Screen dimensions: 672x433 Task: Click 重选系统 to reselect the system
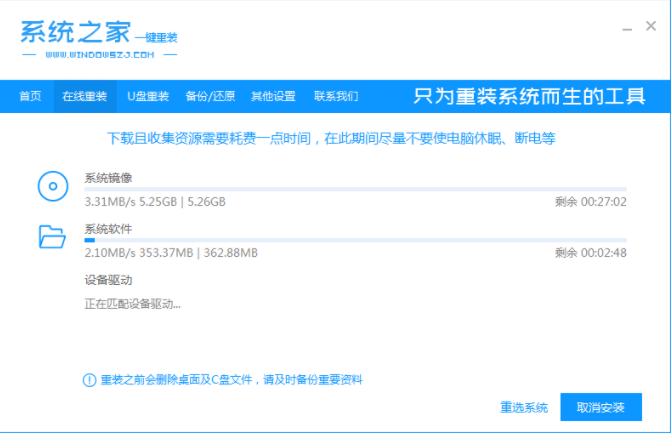coord(524,408)
